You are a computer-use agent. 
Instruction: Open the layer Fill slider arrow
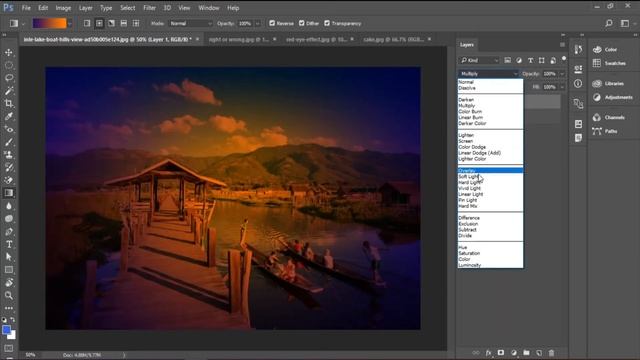562,87
